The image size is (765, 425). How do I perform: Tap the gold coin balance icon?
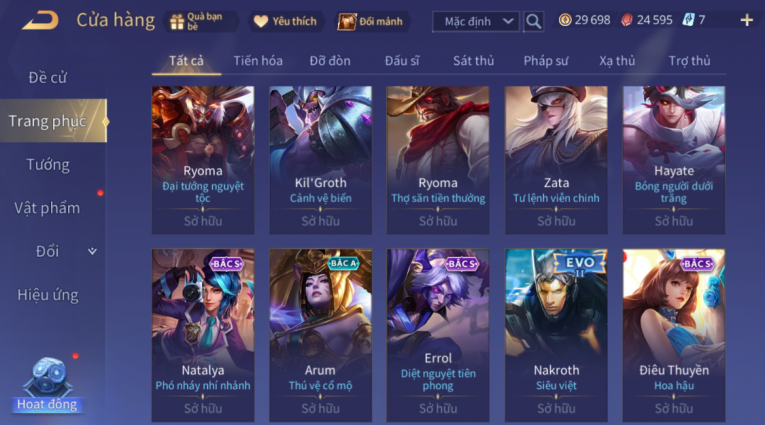pos(565,20)
